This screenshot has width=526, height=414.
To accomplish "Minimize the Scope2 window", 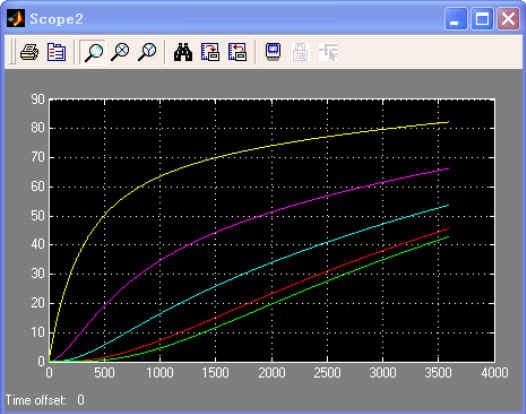I will pyautogui.click(x=456, y=19).
